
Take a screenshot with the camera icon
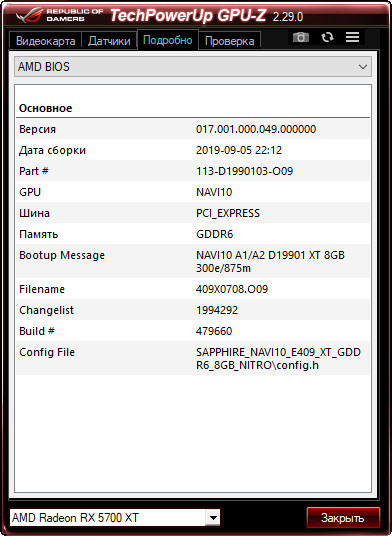click(x=301, y=37)
